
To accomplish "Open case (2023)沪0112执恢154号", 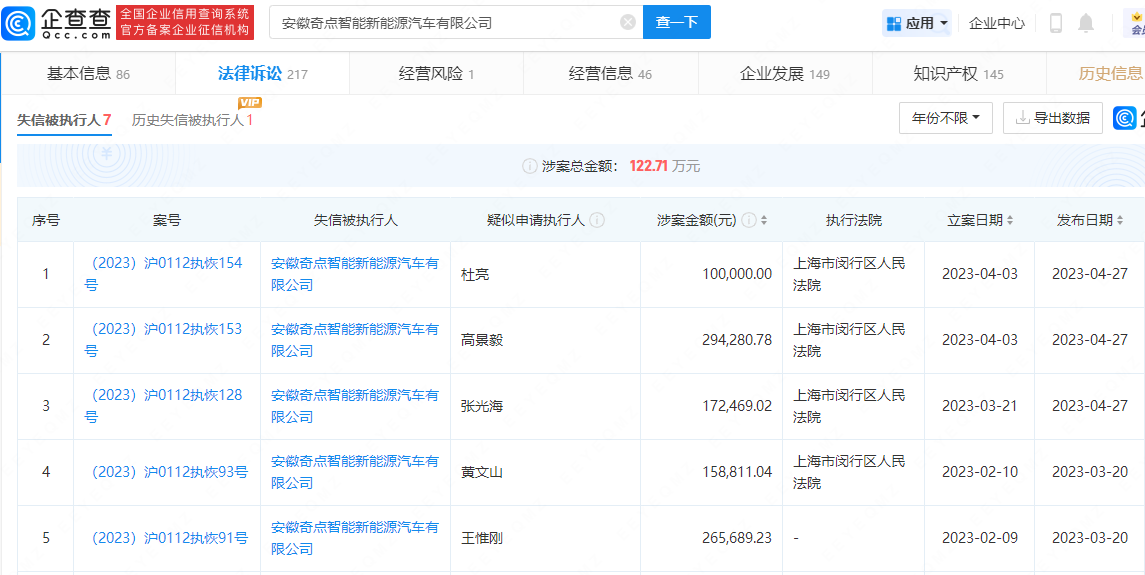I will click(164, 274).
